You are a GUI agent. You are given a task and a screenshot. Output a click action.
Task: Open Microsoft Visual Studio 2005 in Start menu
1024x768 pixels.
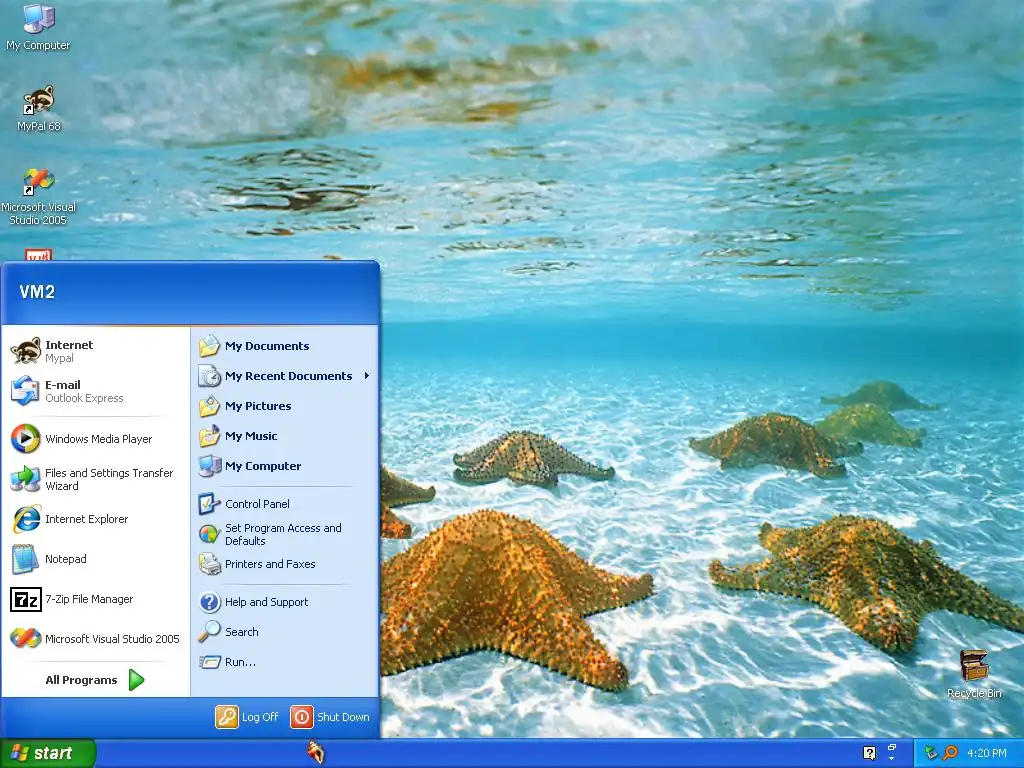pos(95,639)
